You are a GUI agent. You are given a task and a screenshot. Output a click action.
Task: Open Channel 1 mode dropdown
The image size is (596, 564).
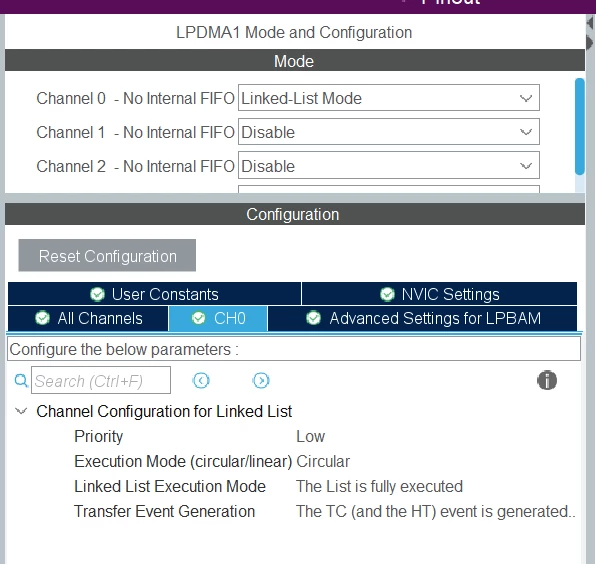[388, 132]
